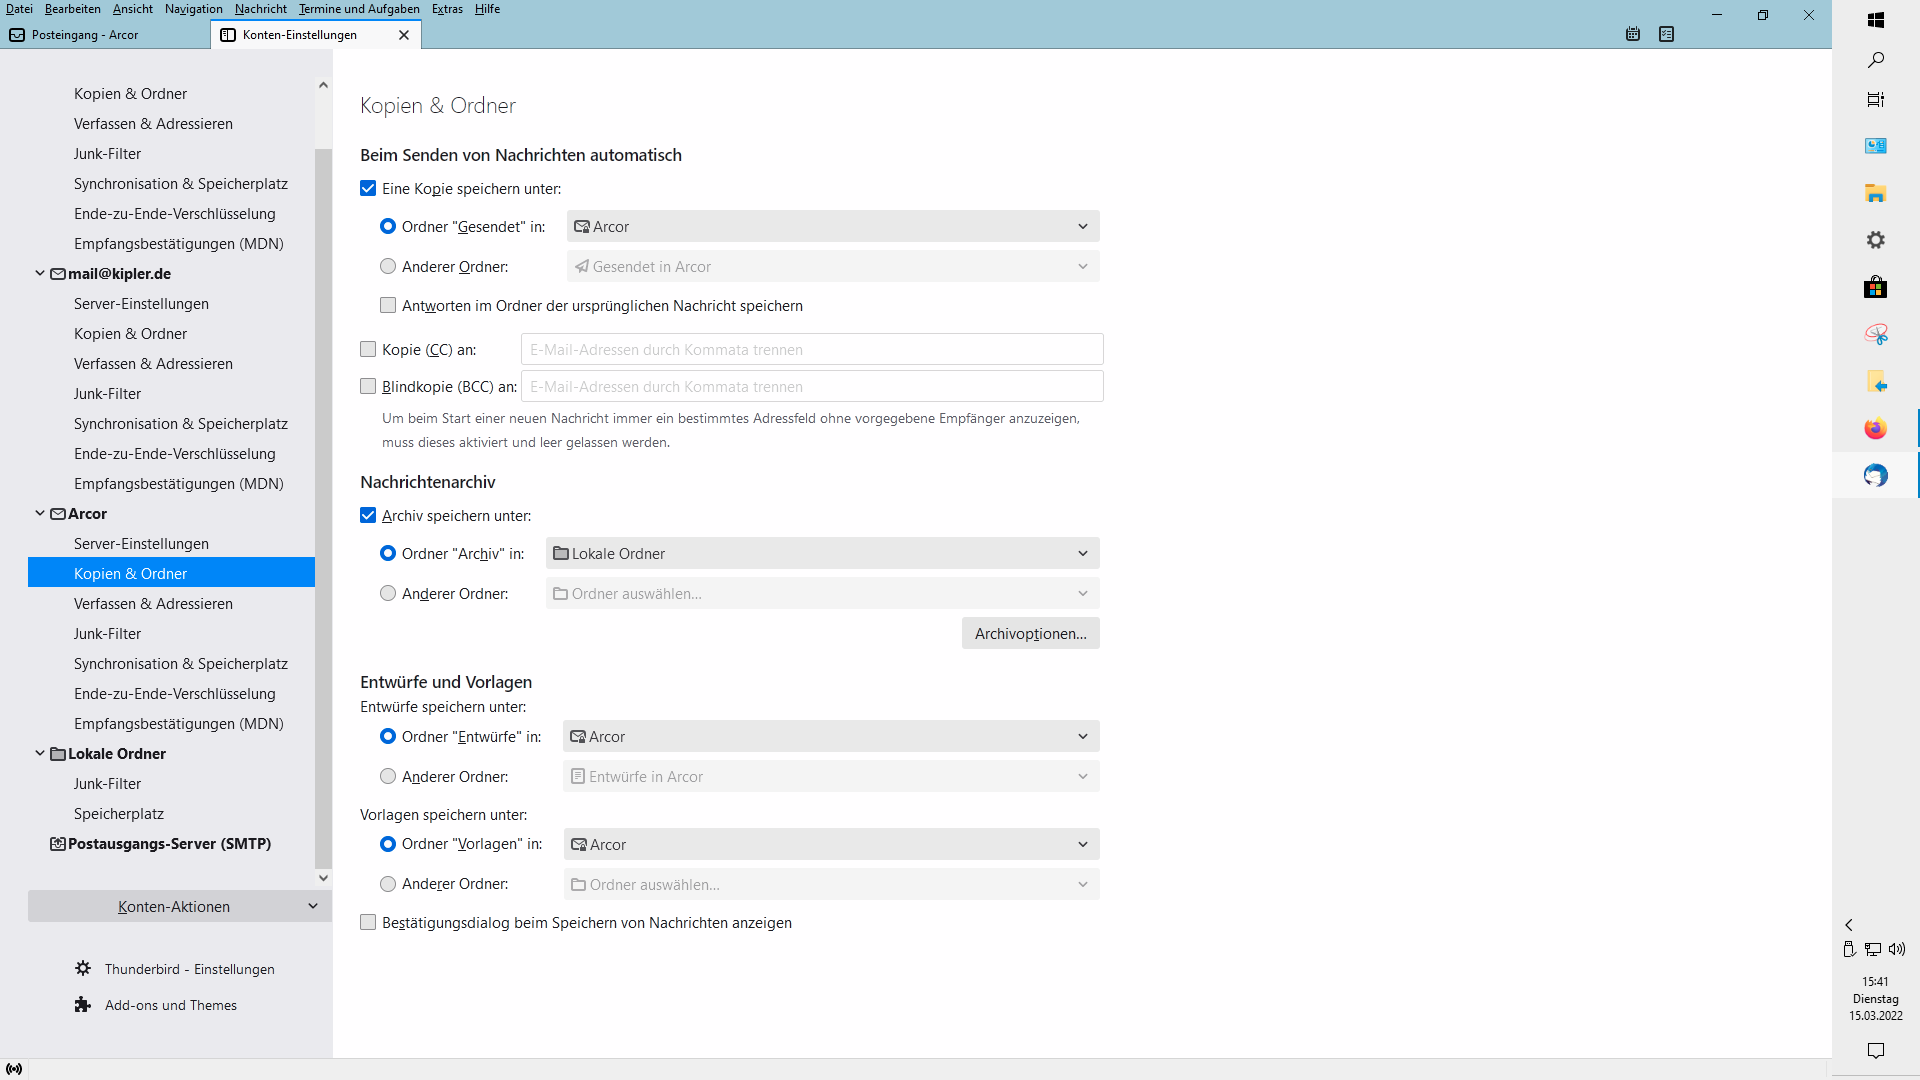Click the Thunderbird icon in taskbar
Viewport: 1920px width, 1080px height.
point(1875,475)
